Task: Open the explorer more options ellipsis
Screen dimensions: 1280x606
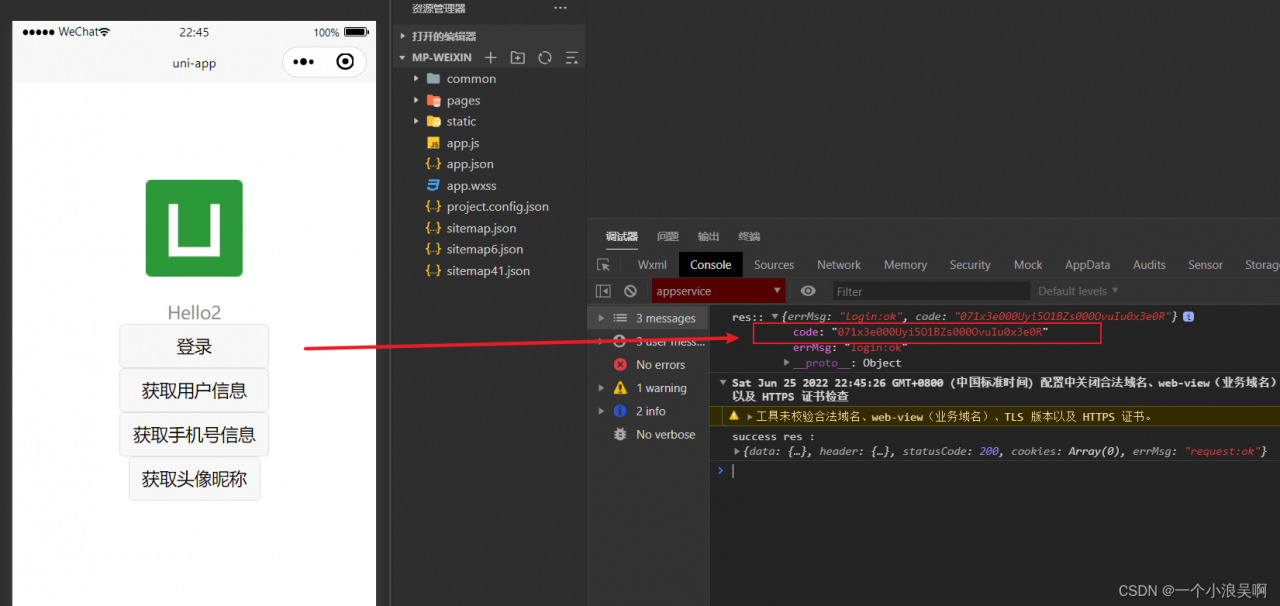Action: (560, 8)
